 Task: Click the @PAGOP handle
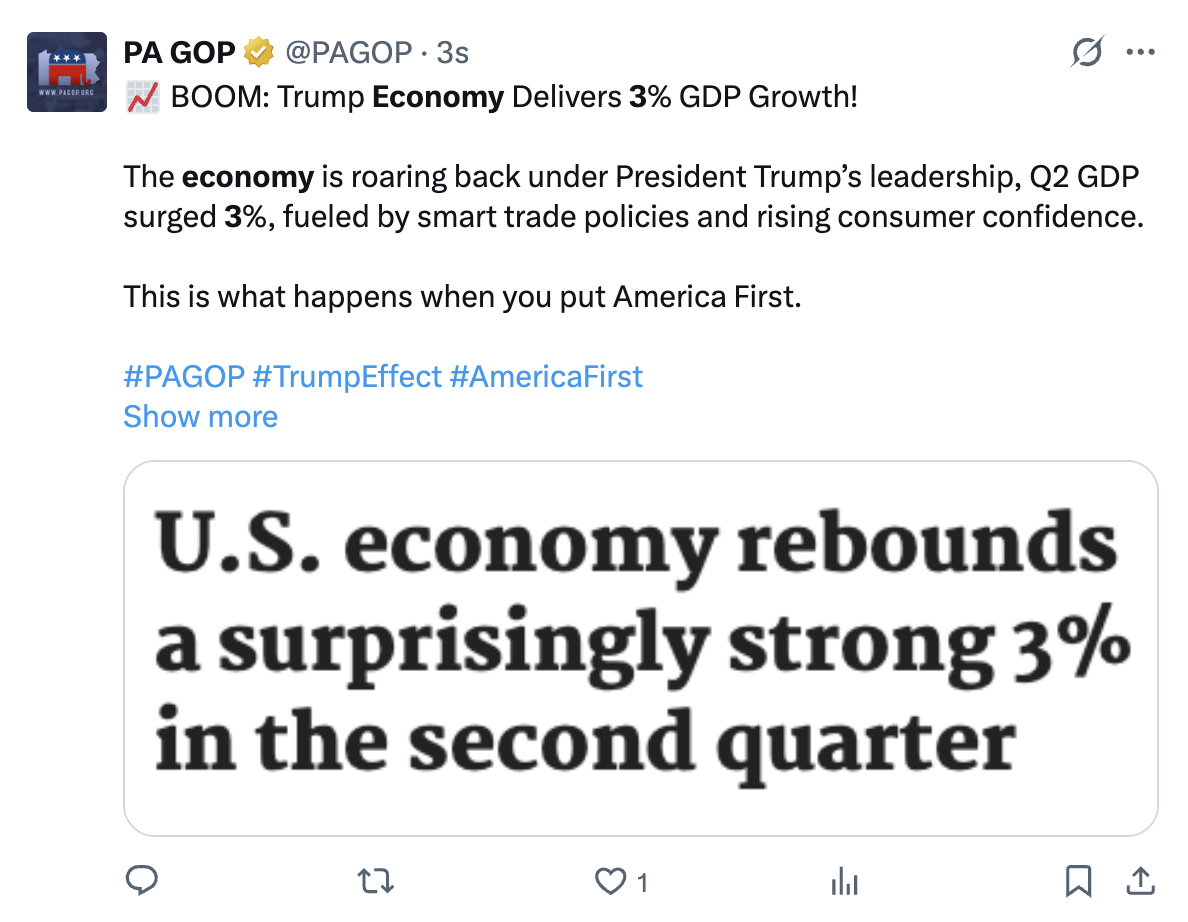pos(349,51)
